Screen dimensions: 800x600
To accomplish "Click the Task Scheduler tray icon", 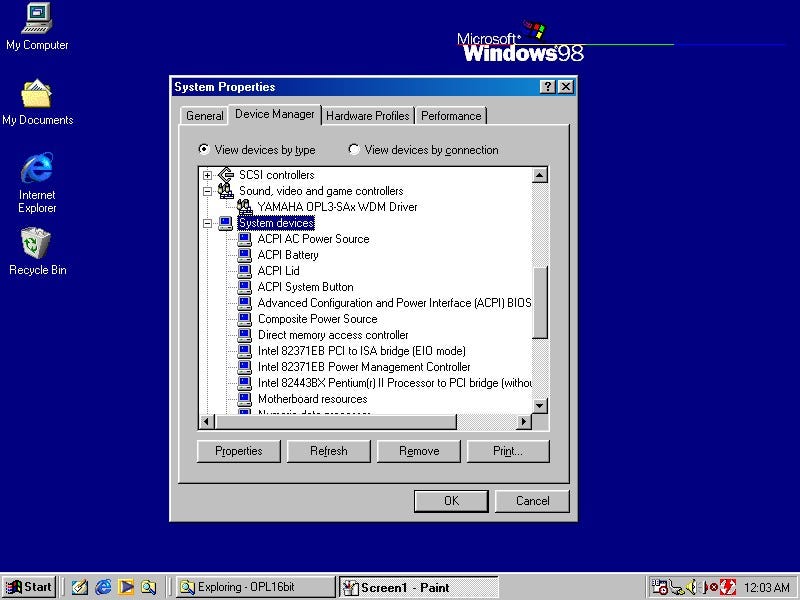I will [659, 587].
